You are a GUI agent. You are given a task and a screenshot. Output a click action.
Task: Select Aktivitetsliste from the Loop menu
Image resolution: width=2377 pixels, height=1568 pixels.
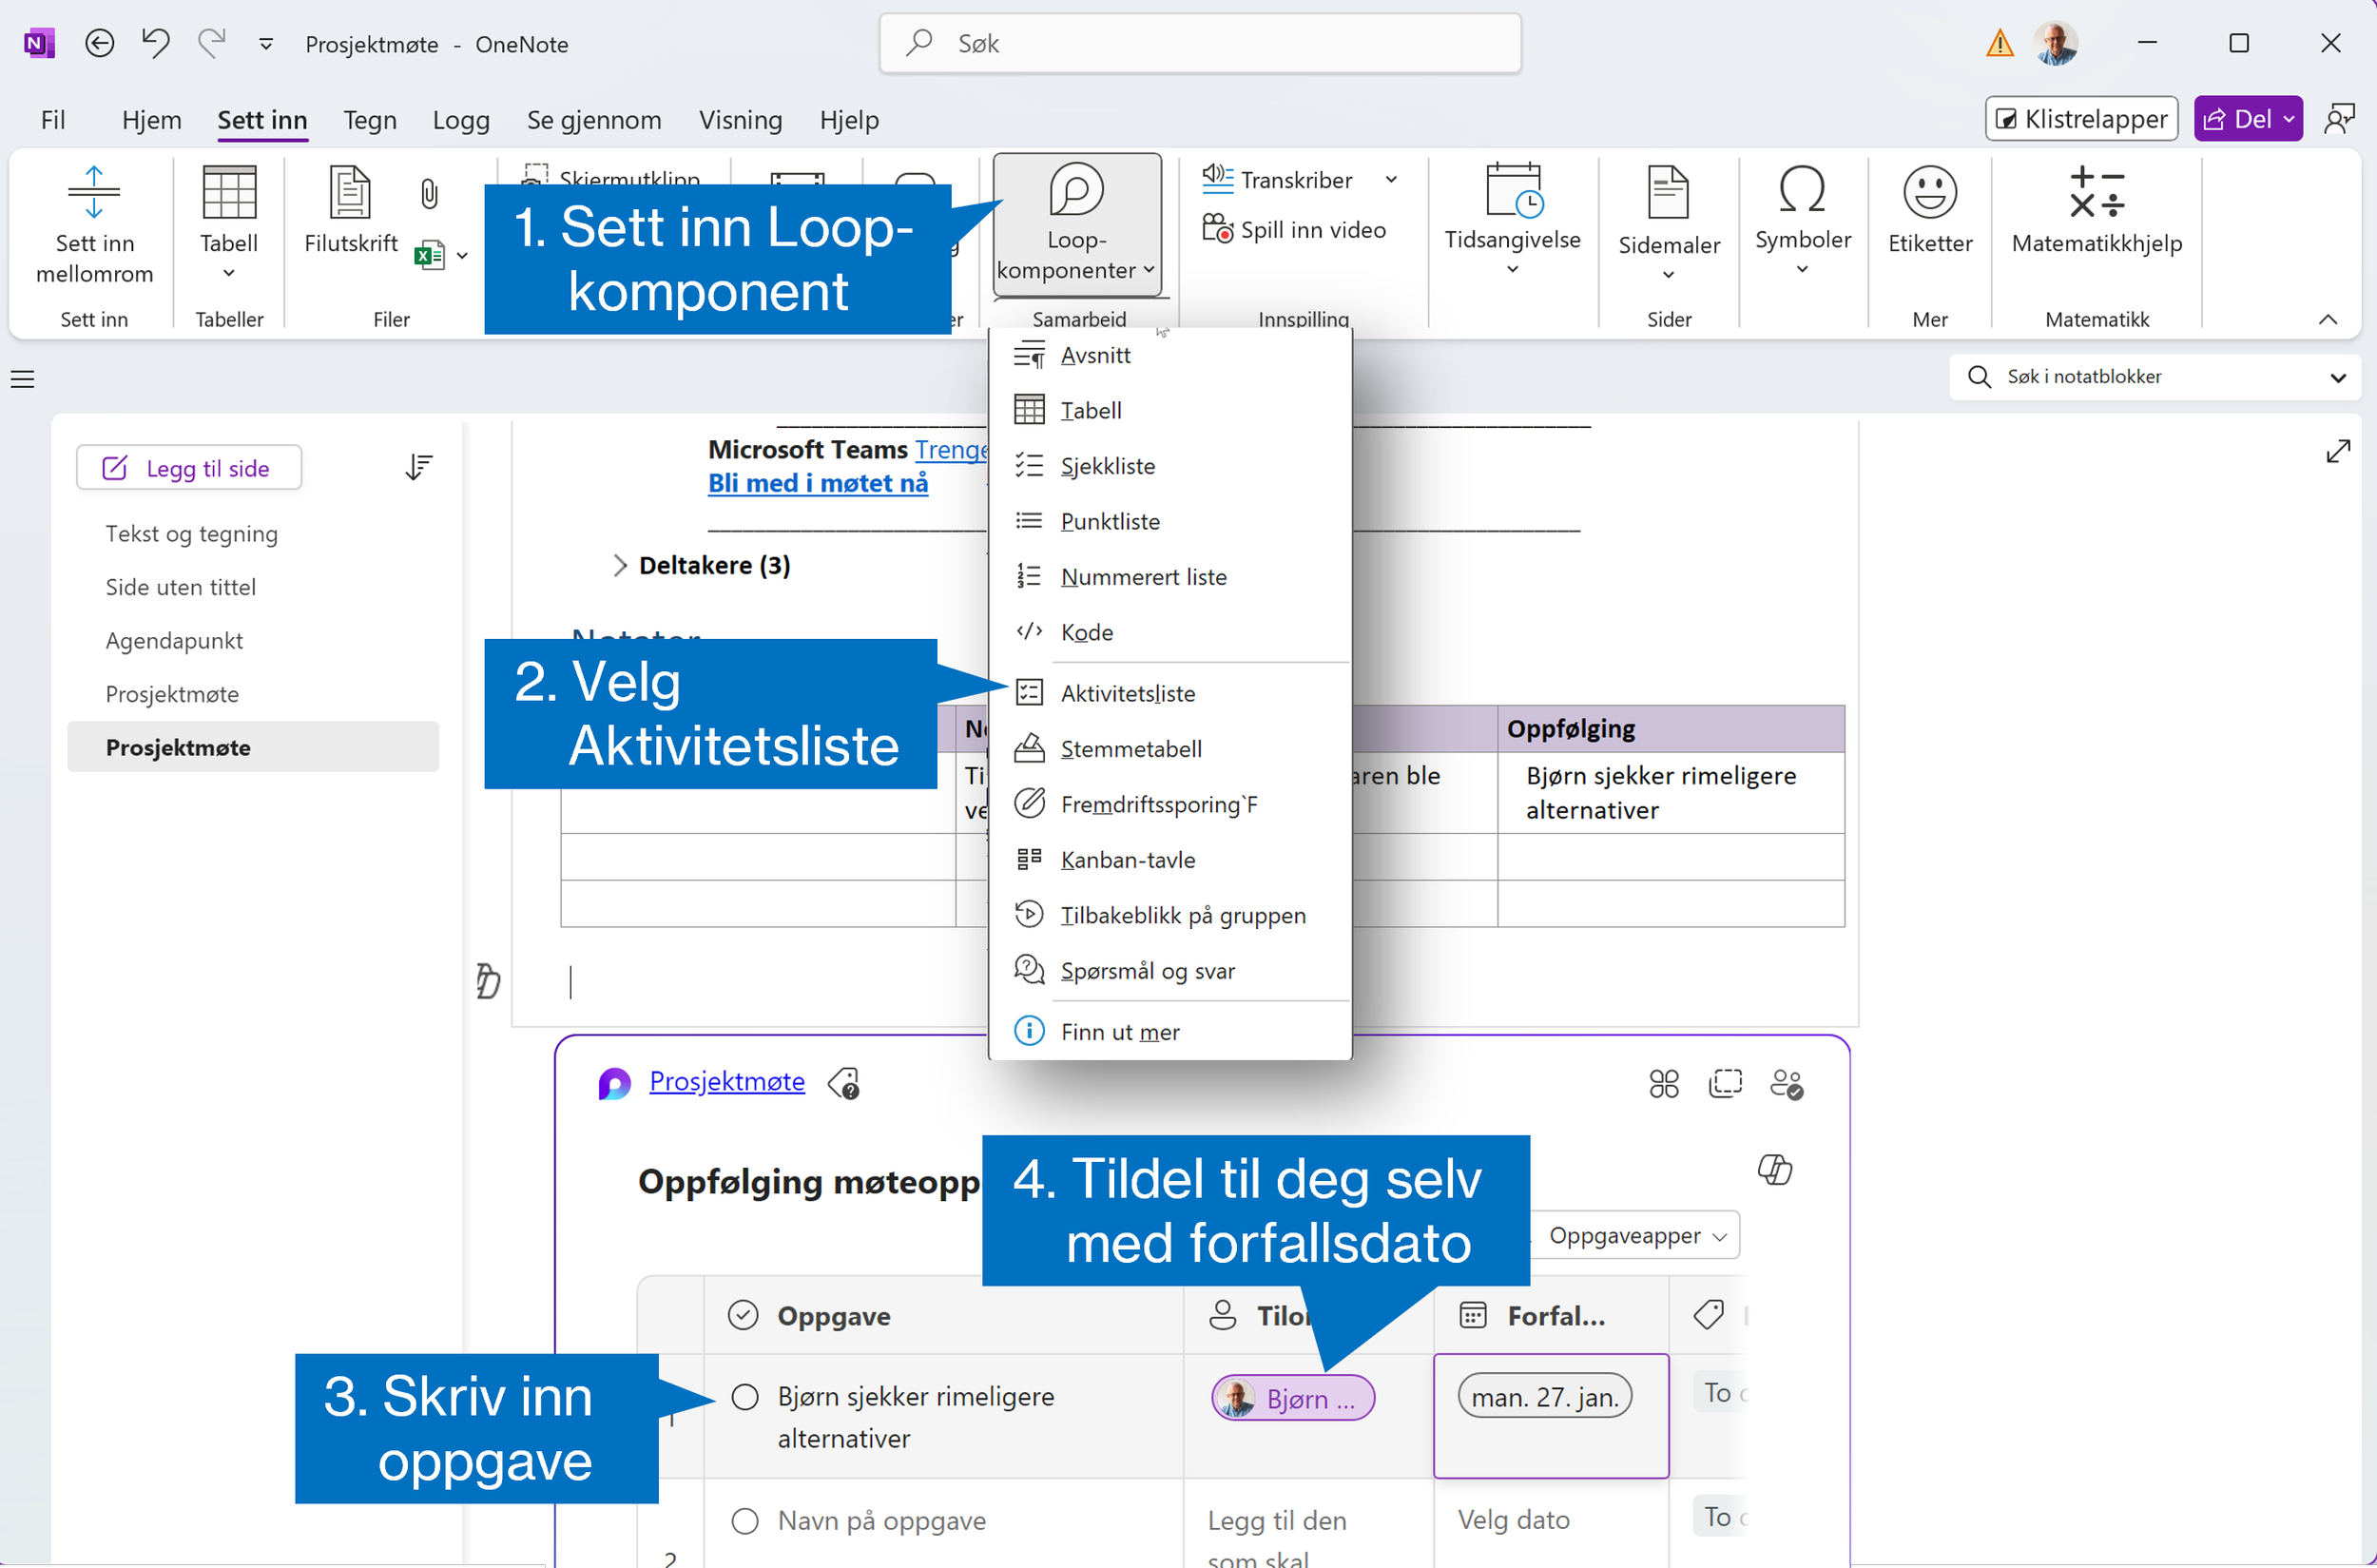(x=1127, y=693)
